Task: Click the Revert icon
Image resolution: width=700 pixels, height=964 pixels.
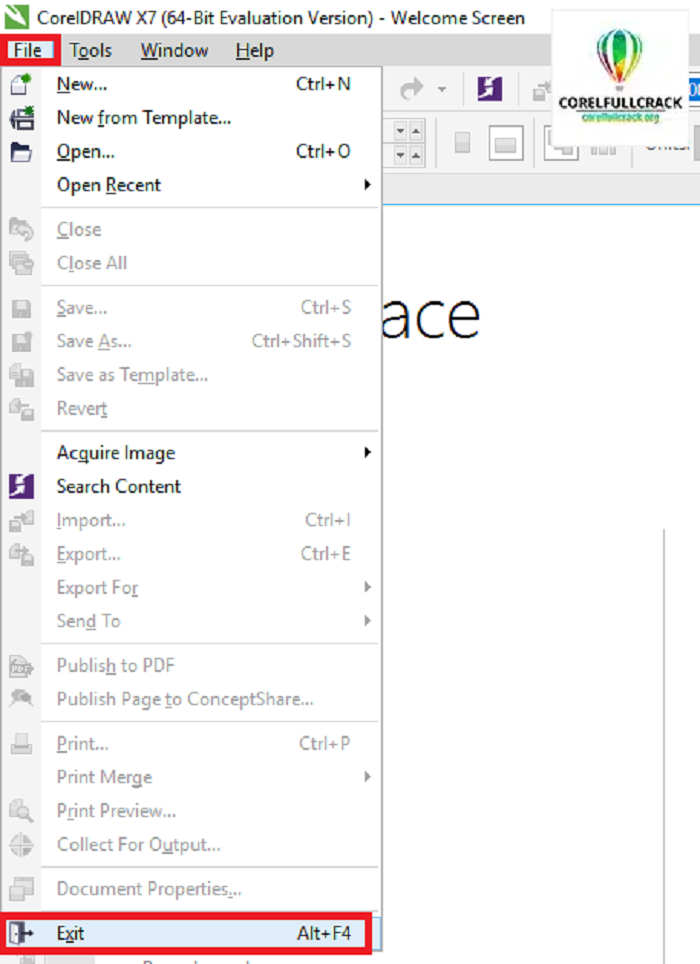Action: 21,409
